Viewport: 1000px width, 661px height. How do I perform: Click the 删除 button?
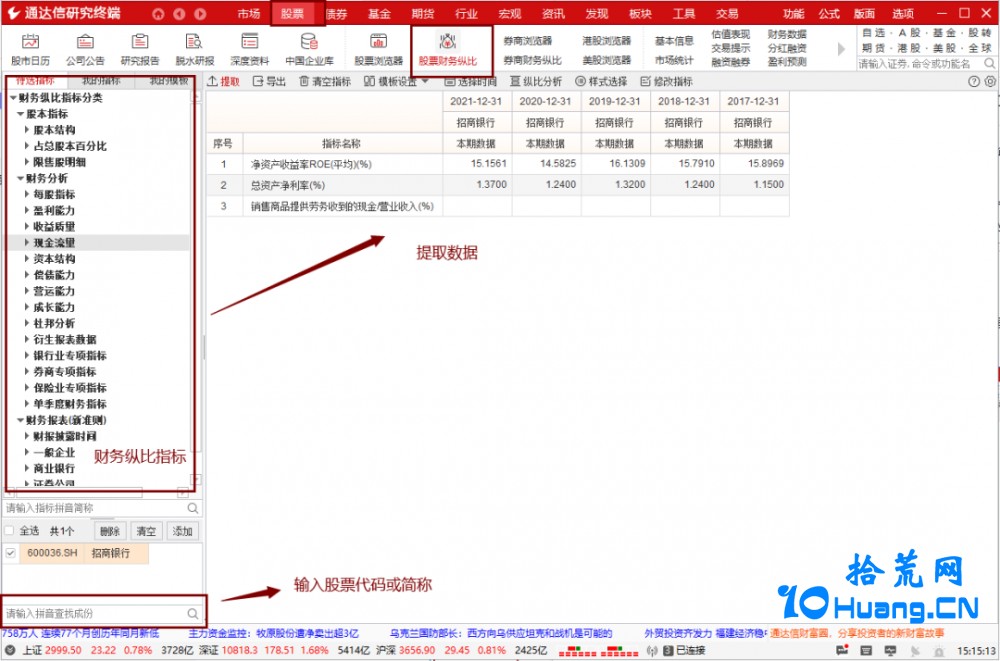110,531
